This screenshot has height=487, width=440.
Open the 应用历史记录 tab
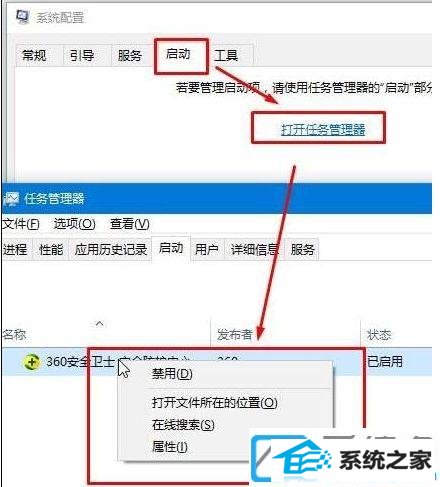point(111,249)
